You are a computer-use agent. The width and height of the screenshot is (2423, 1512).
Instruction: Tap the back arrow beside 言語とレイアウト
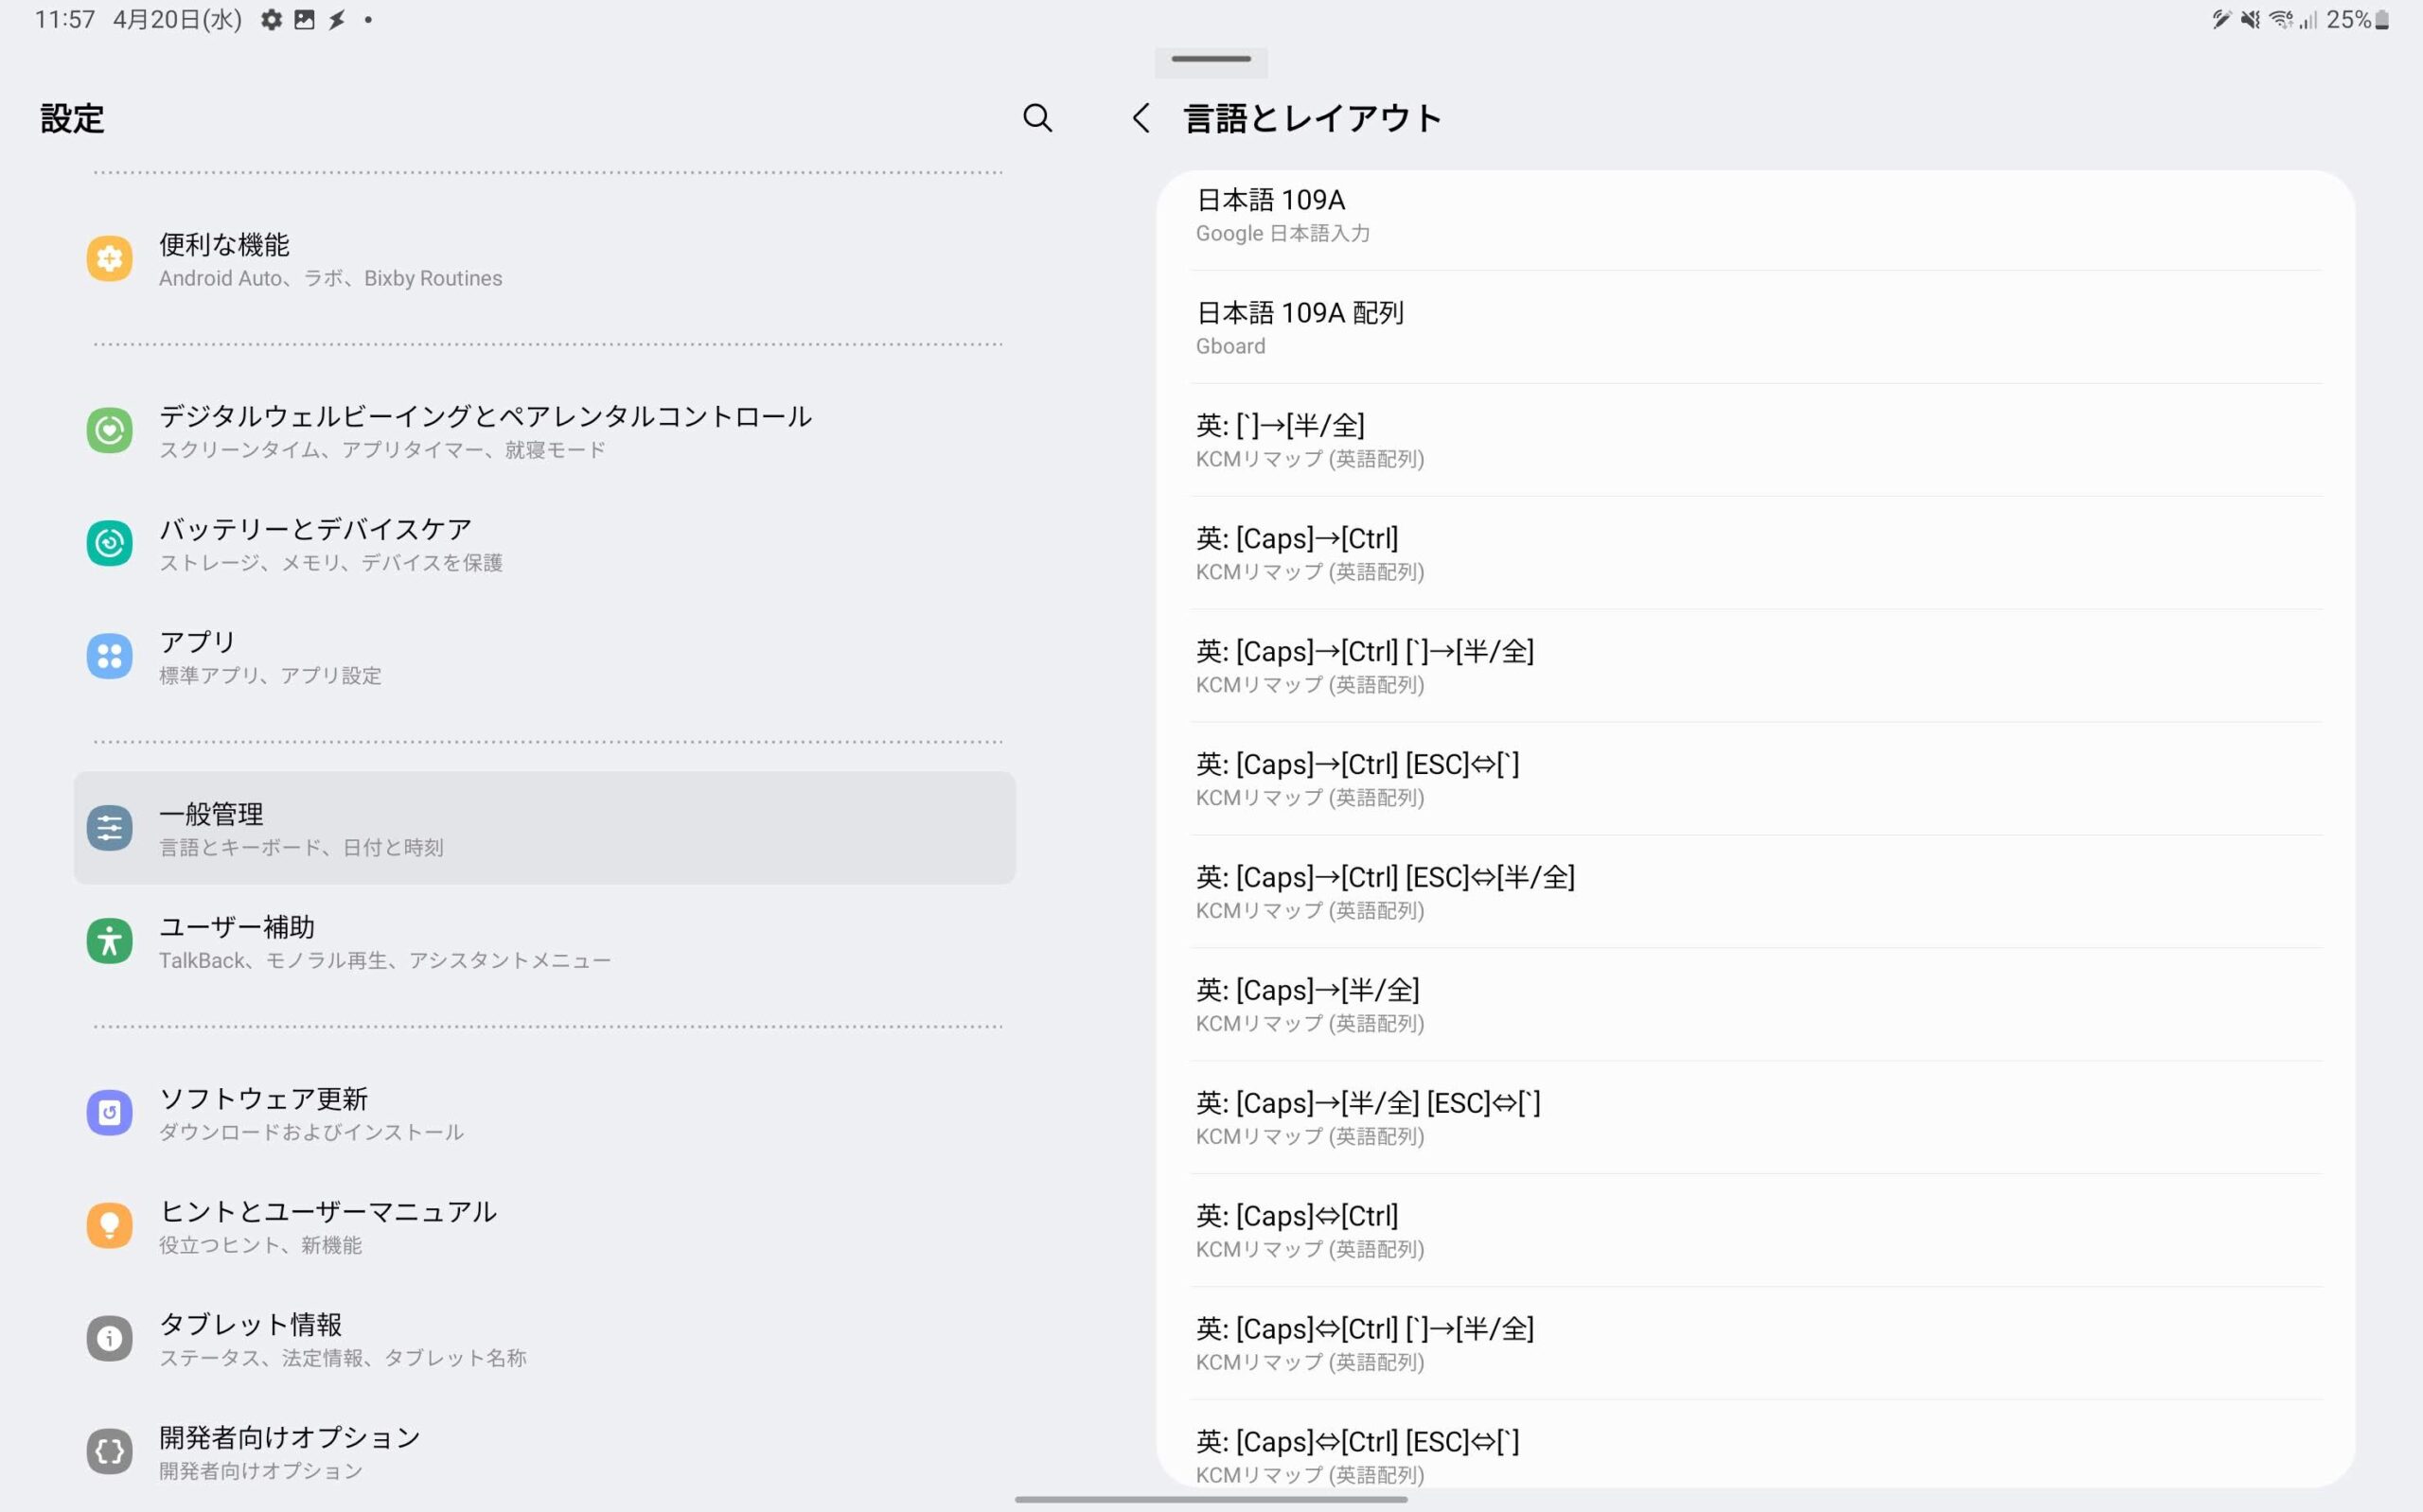[x=1140, y=118]
